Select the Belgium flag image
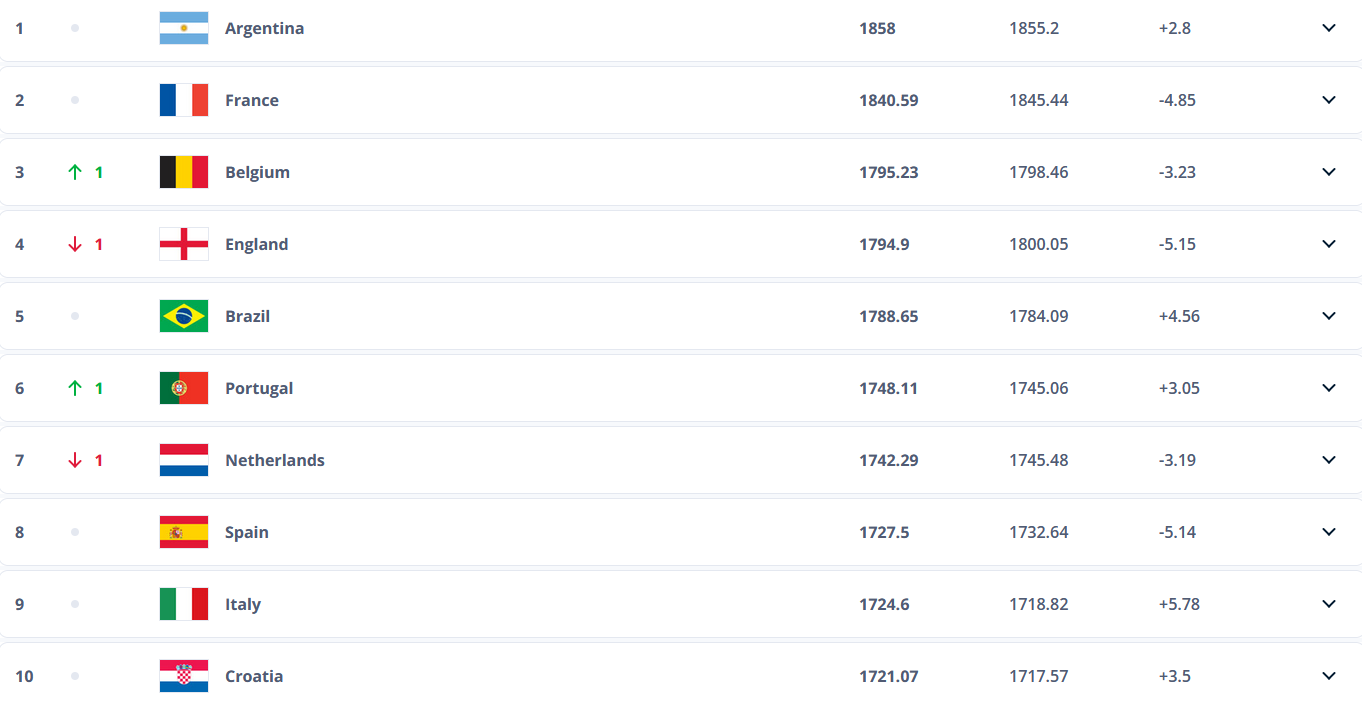 click(184, 172)
